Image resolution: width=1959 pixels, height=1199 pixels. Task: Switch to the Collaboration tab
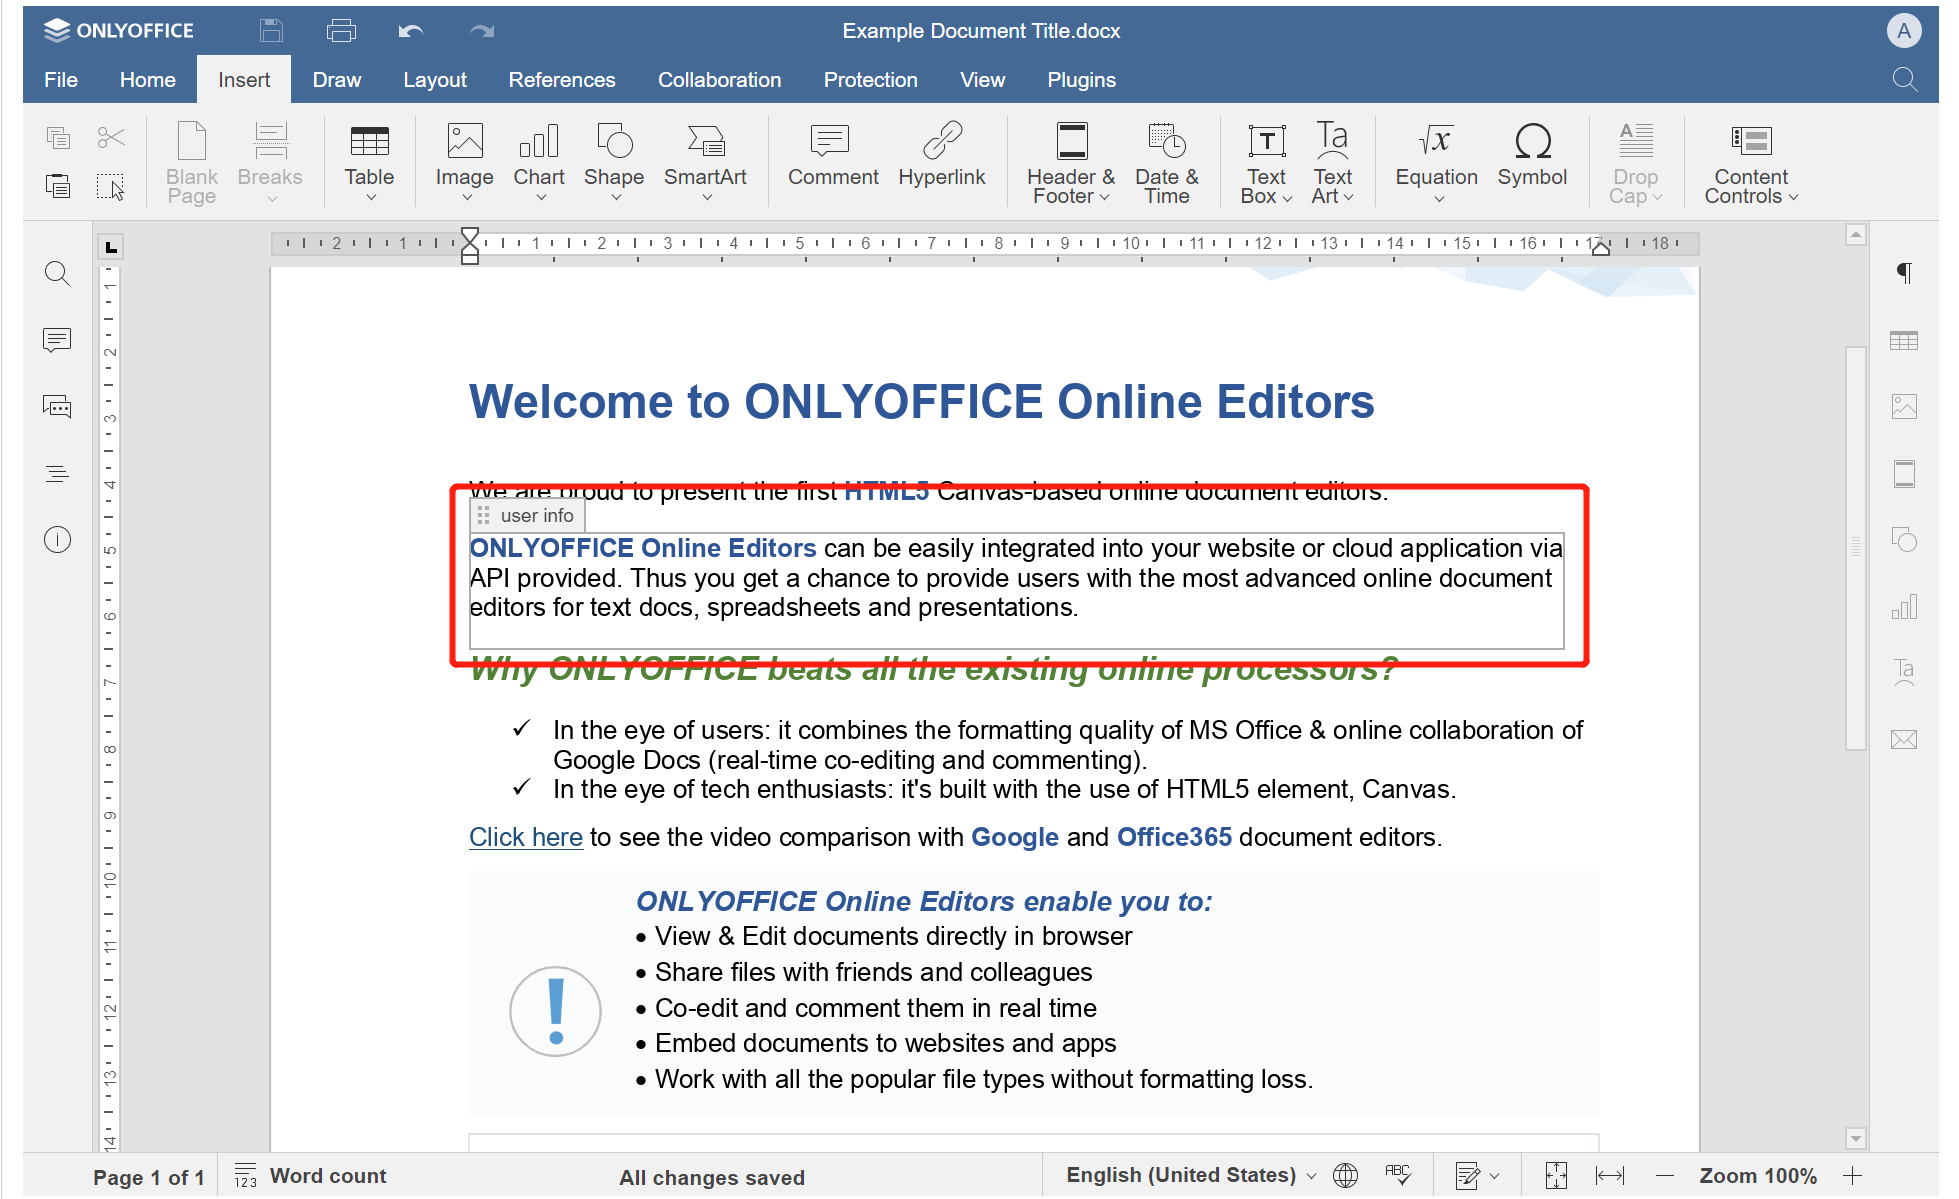[x=719, y=80]
